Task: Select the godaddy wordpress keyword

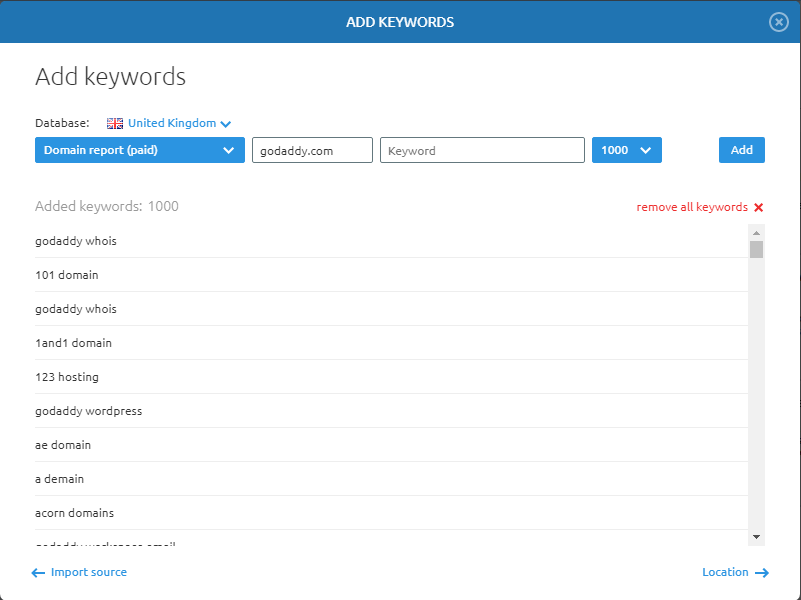Action: 391,411
